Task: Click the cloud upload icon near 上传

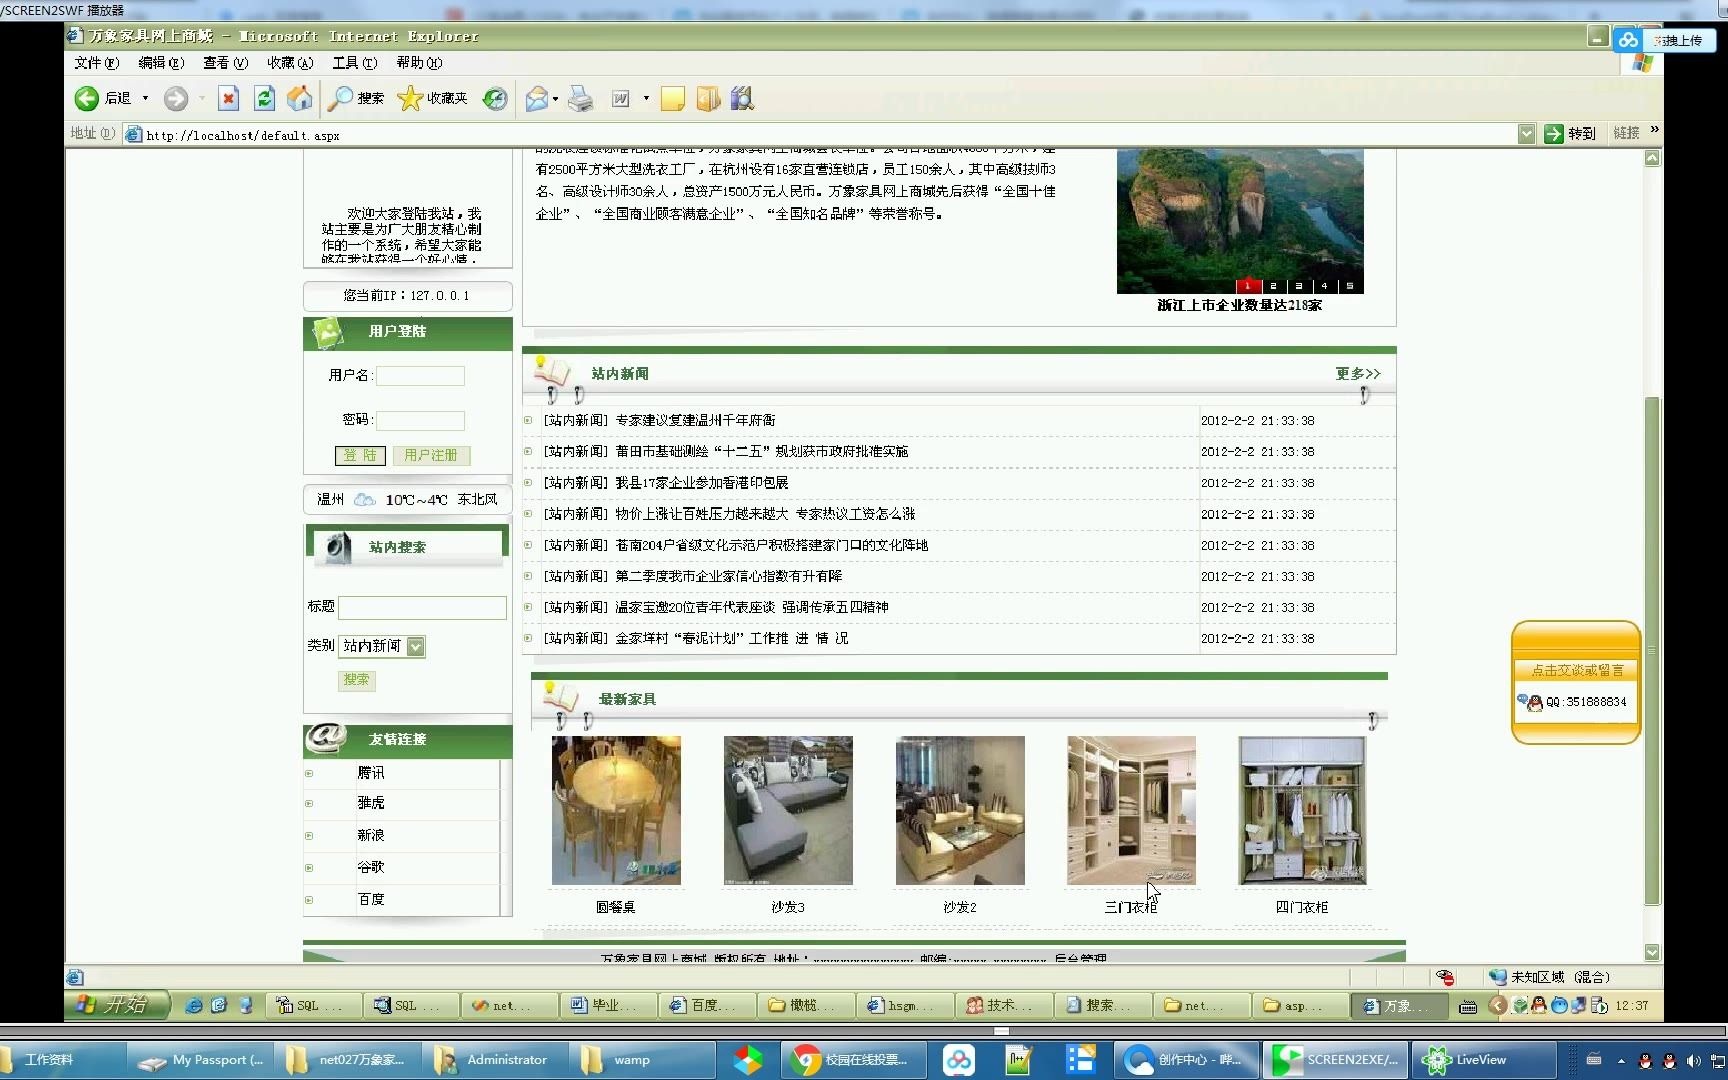Action: [x=1629, y=40]
